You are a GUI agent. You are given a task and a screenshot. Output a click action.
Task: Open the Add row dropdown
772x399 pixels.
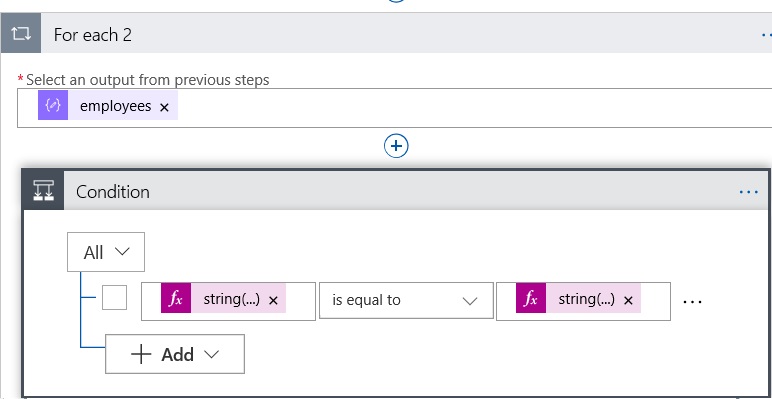175,354
